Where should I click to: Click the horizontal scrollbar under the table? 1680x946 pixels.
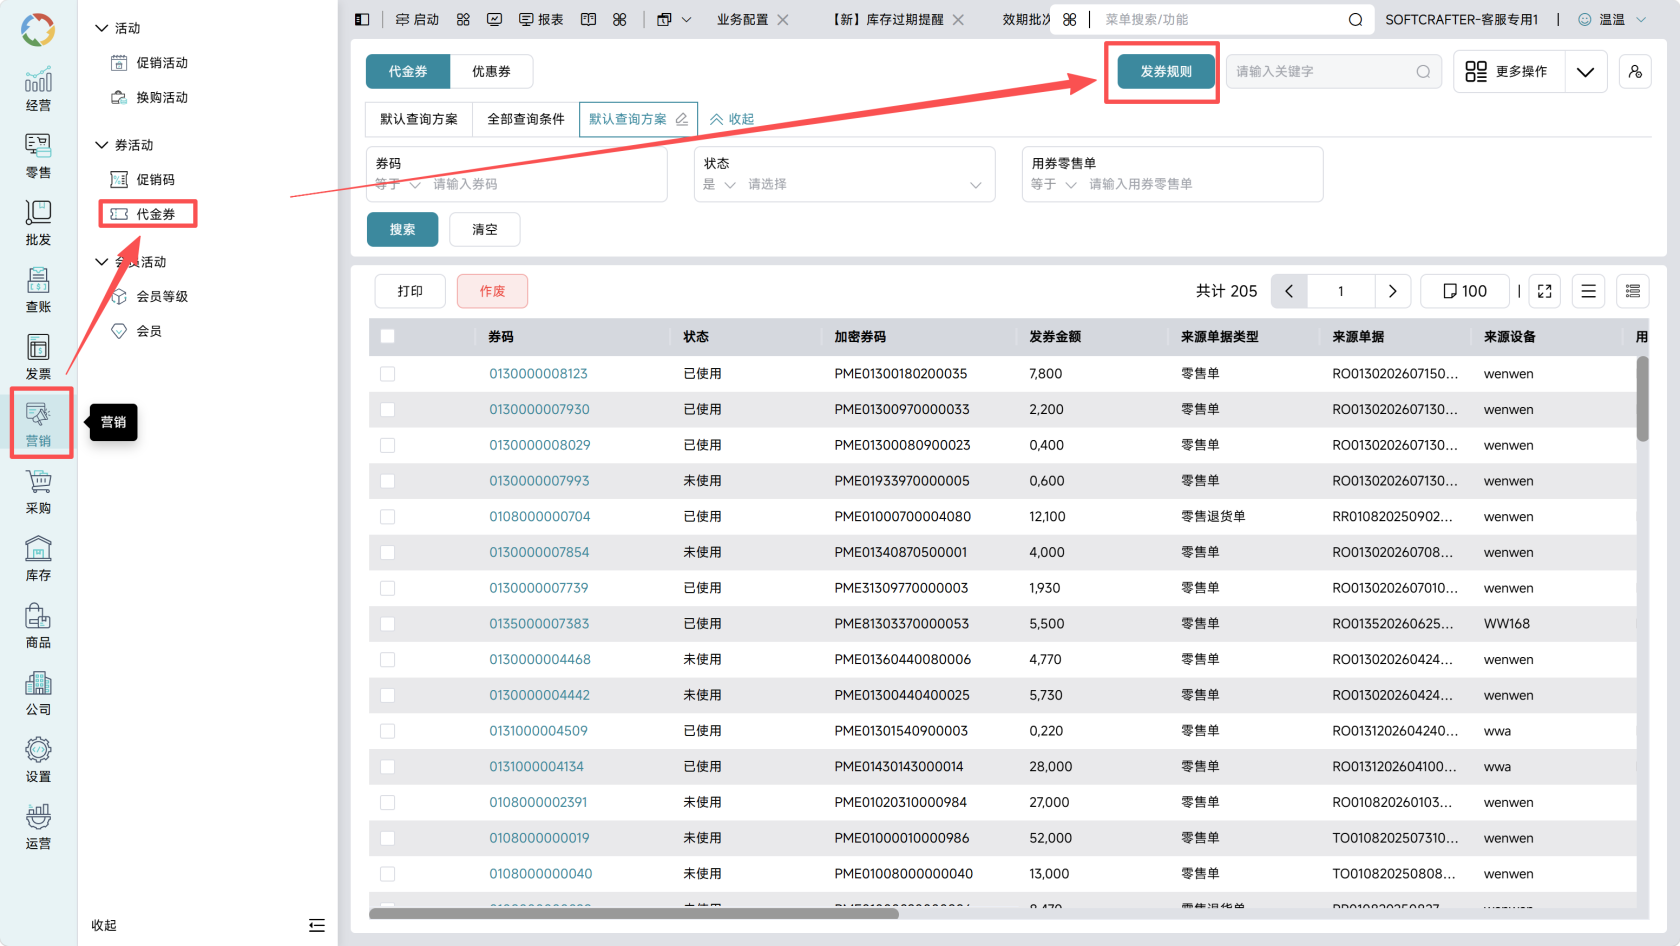[634, 913]
